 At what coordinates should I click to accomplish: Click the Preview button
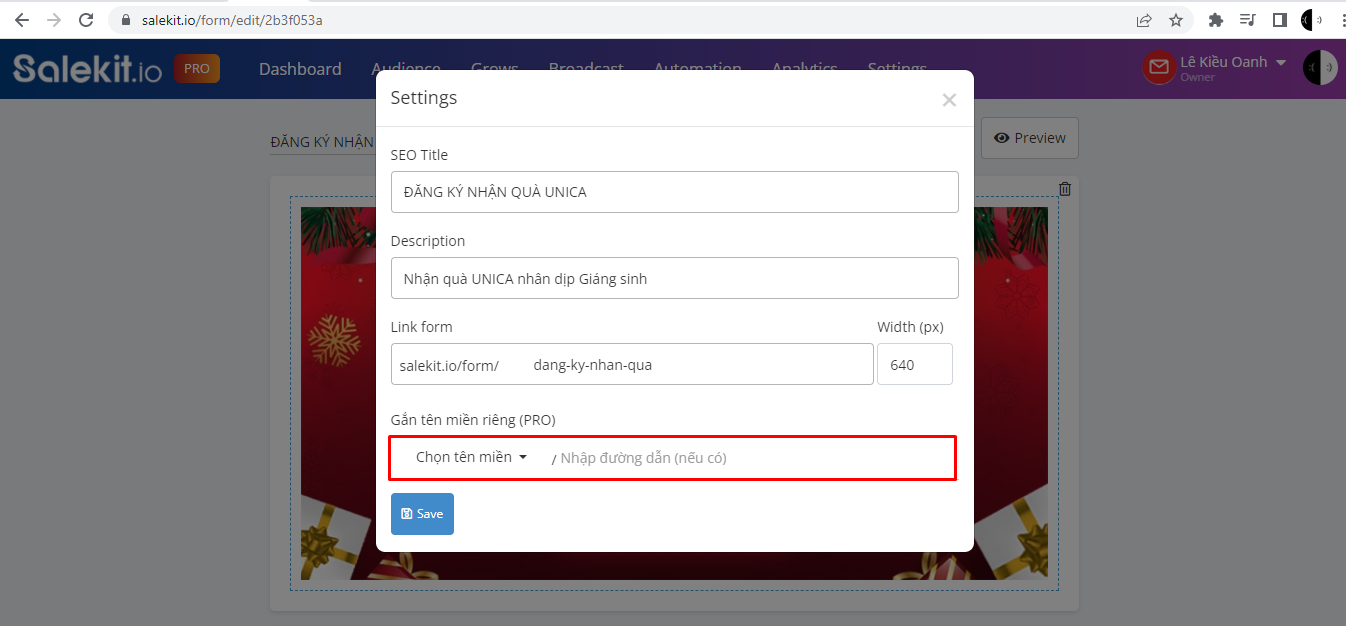1030,138
